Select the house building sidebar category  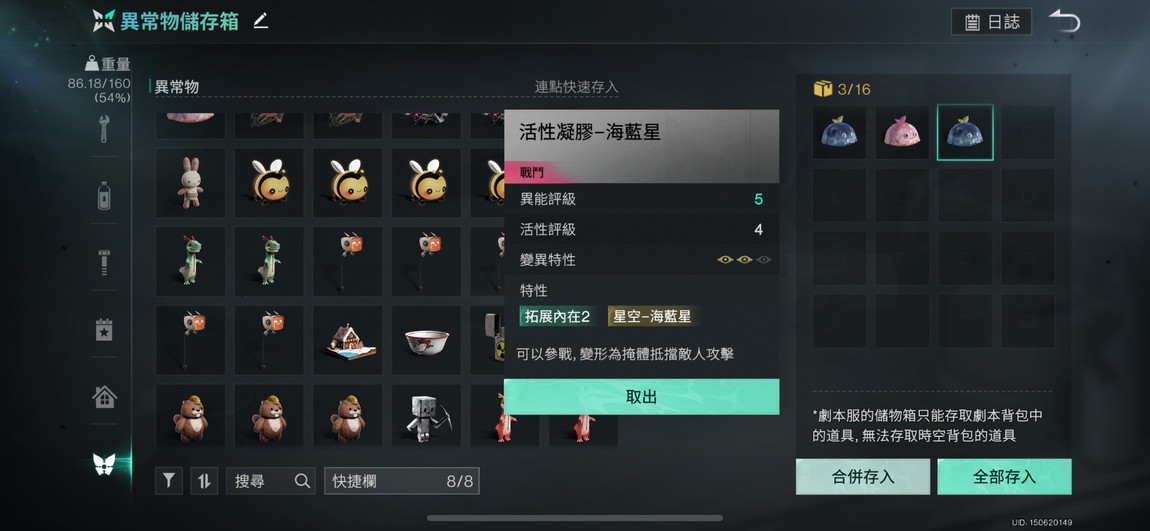pos(104,397)
